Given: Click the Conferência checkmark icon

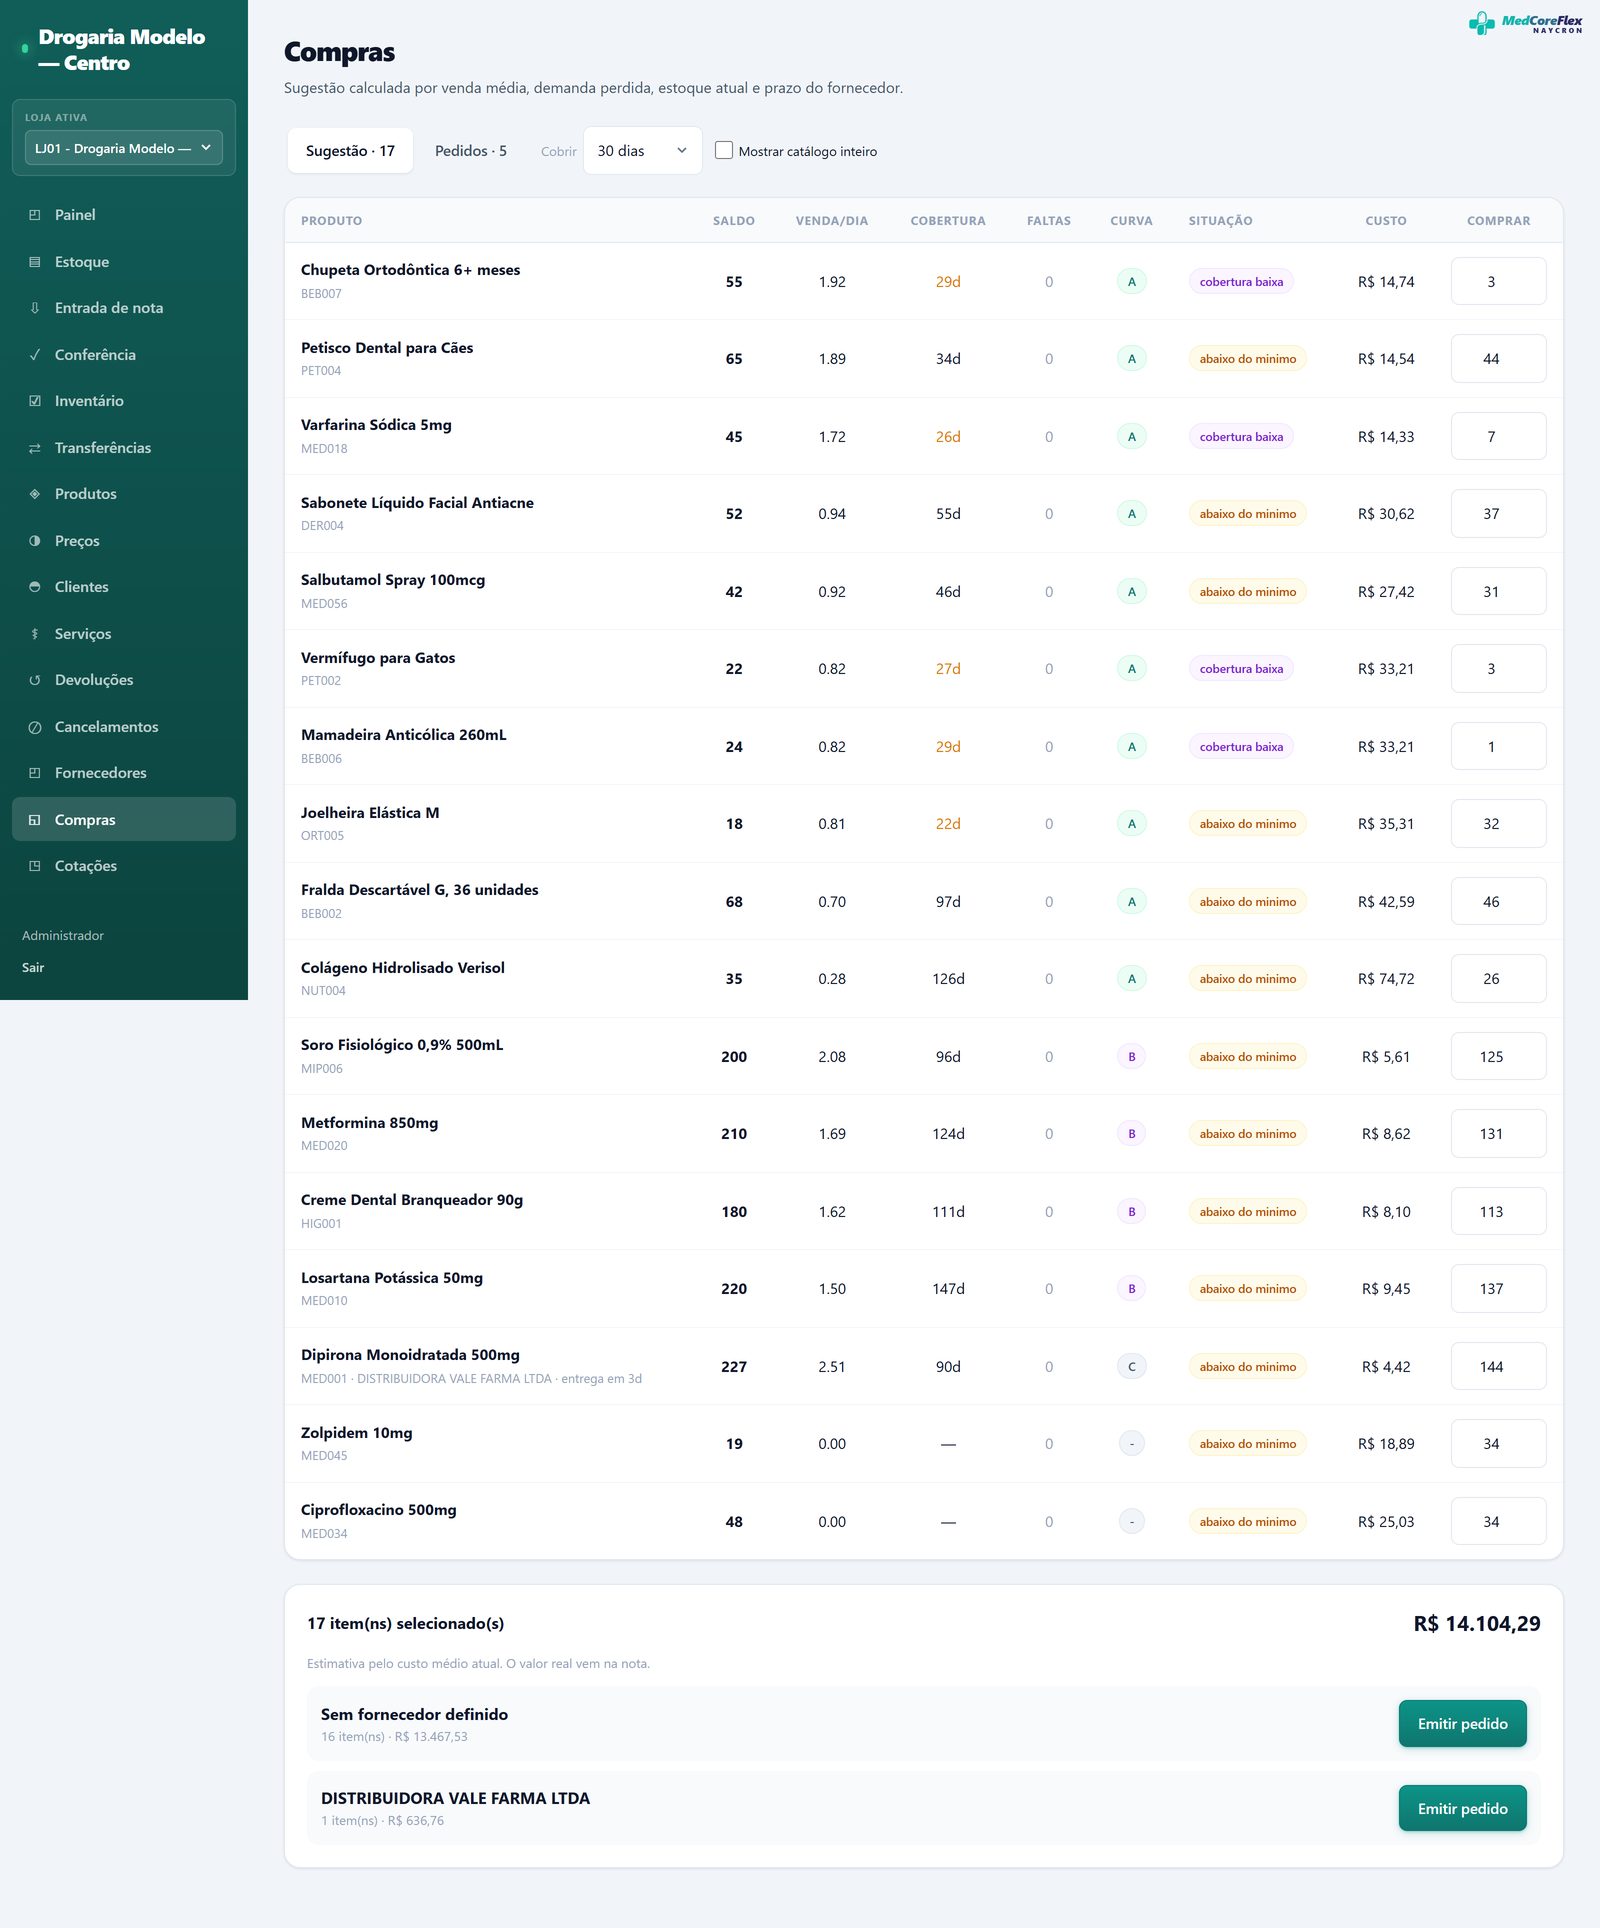Looking at the screenshot, I should click(x=35, y=355).
